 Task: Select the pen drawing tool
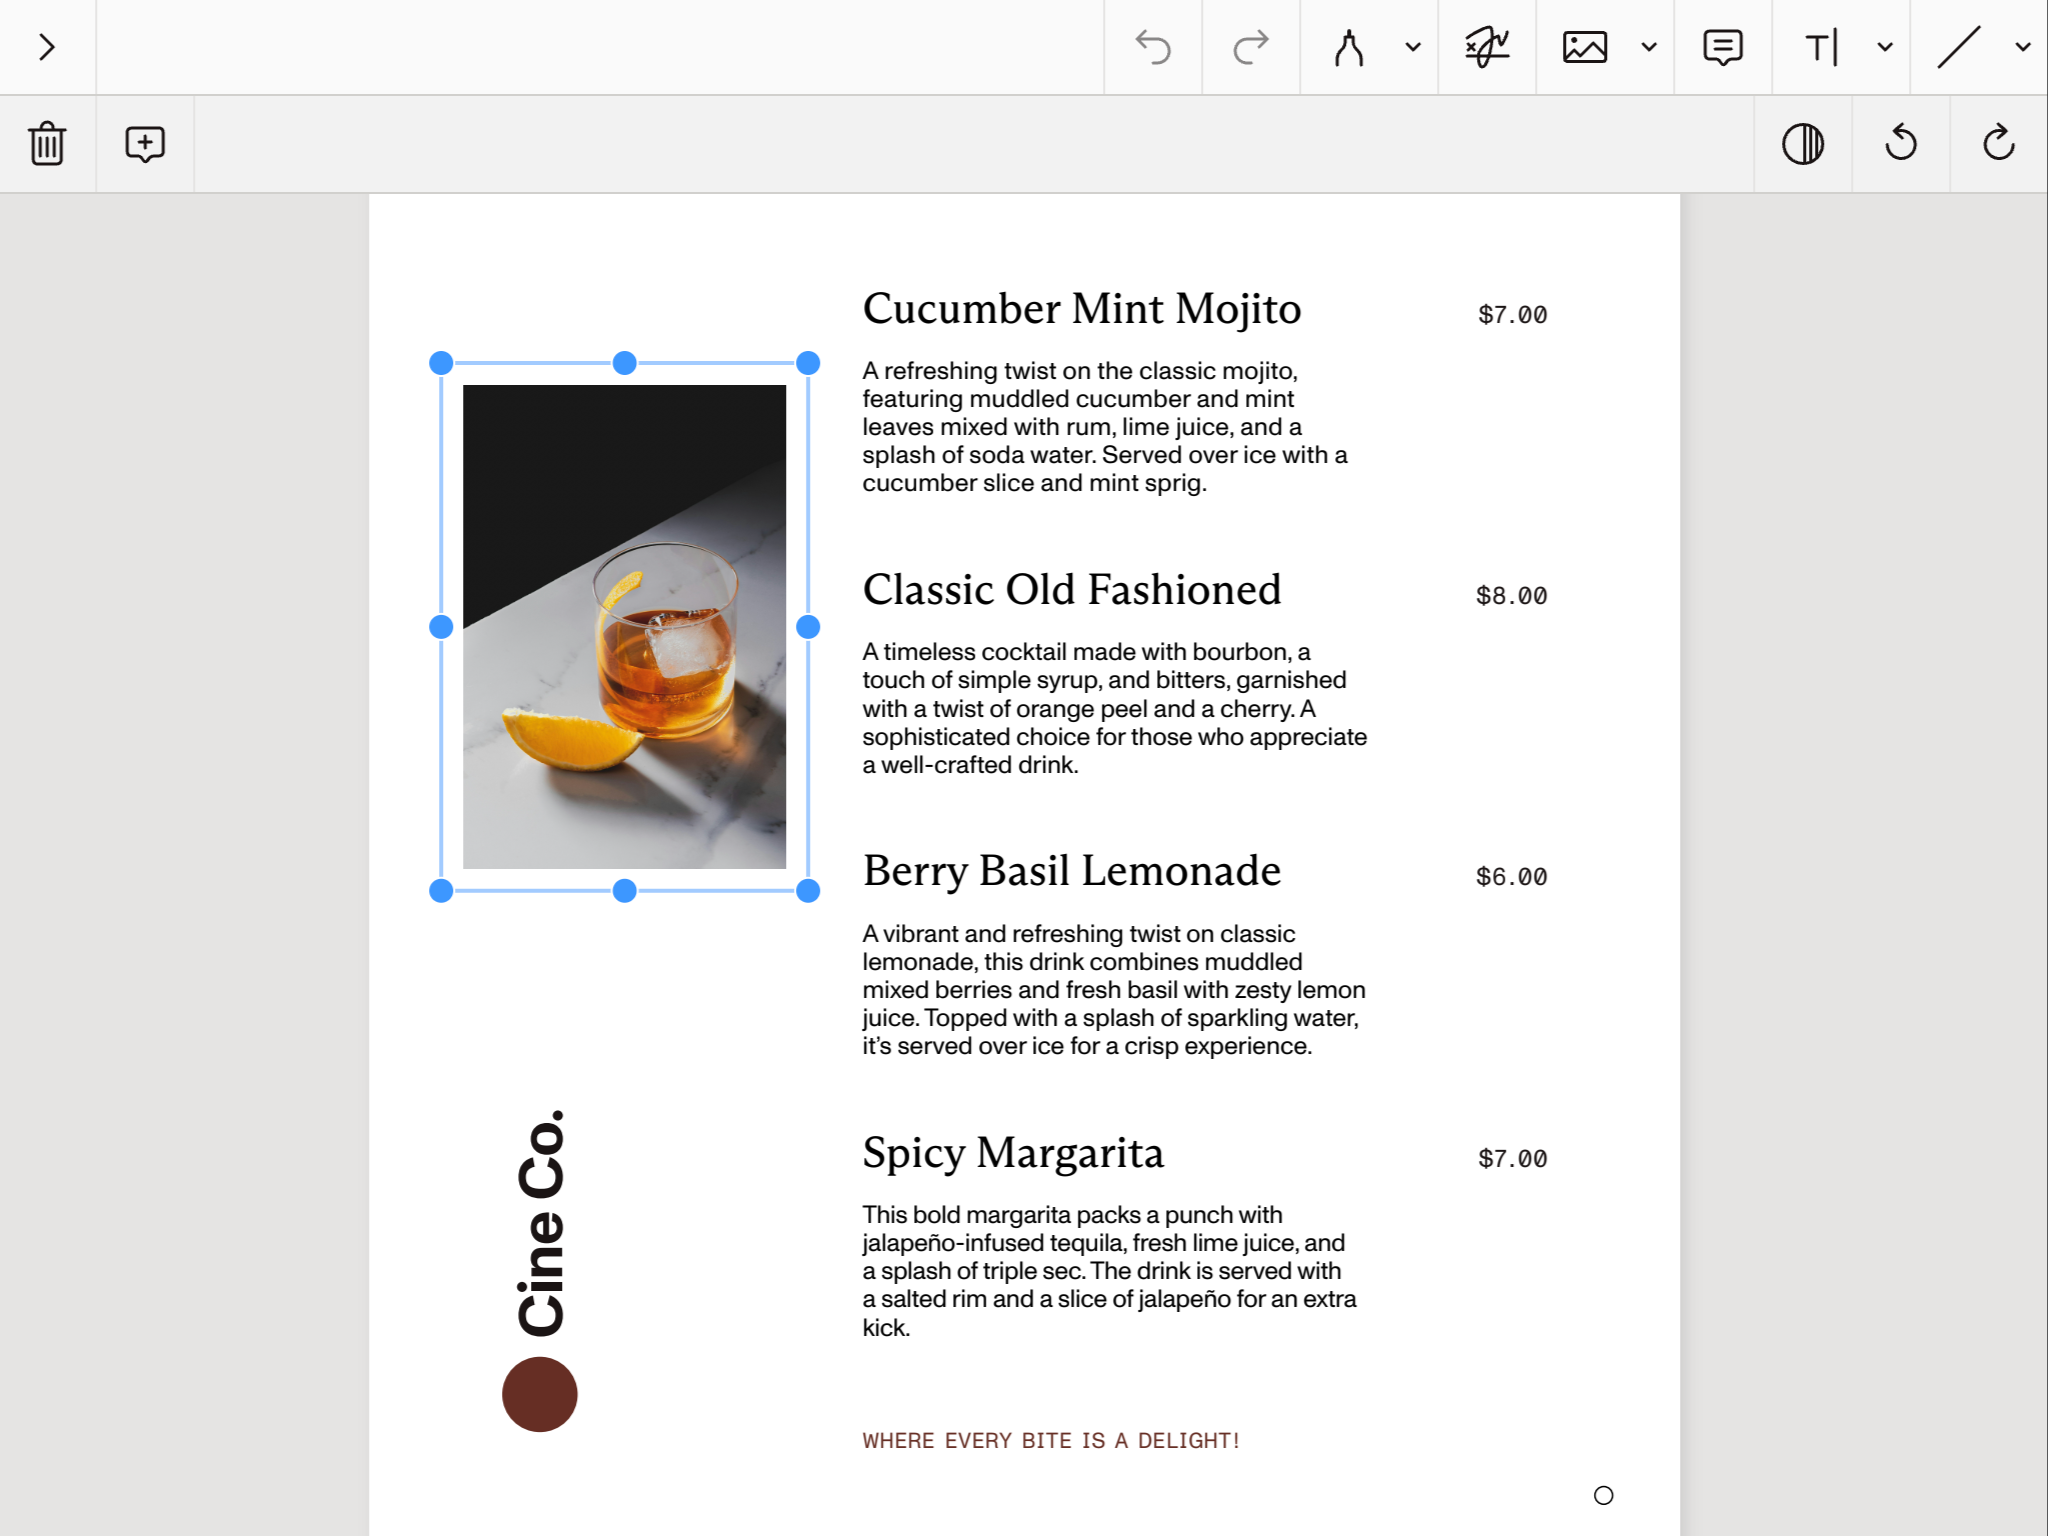tap(1349, 47)
